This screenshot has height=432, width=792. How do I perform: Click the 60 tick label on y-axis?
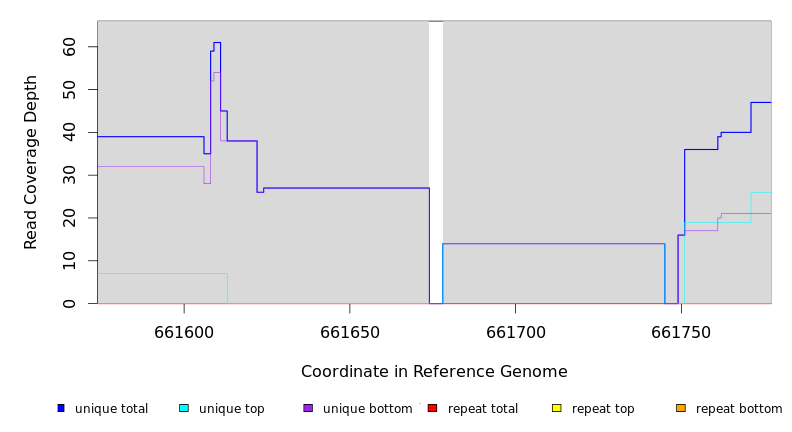point(69,47)
